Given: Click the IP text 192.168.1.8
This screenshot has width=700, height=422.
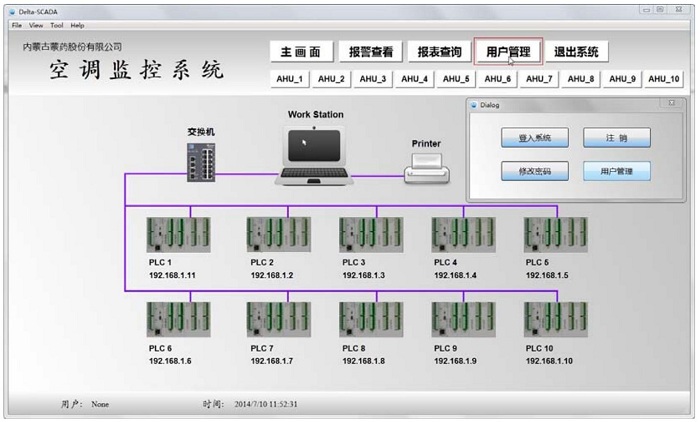Looking at the screenshot, I should [x=364, y=361].
